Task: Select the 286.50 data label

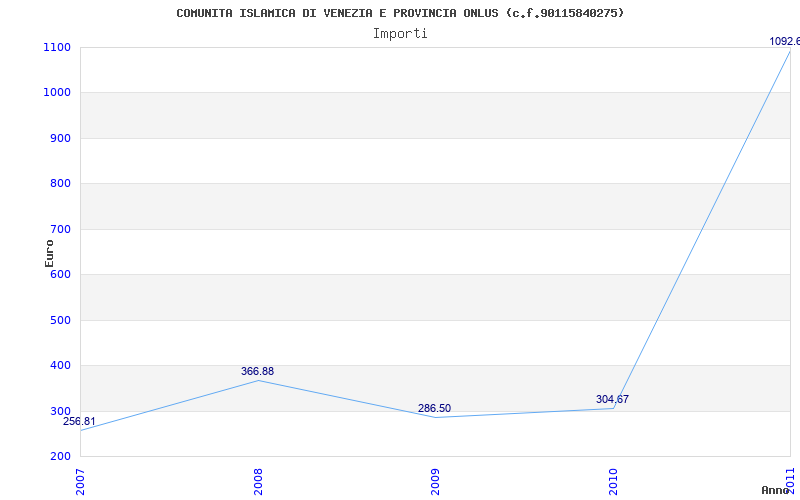Action: pos(435,408)
